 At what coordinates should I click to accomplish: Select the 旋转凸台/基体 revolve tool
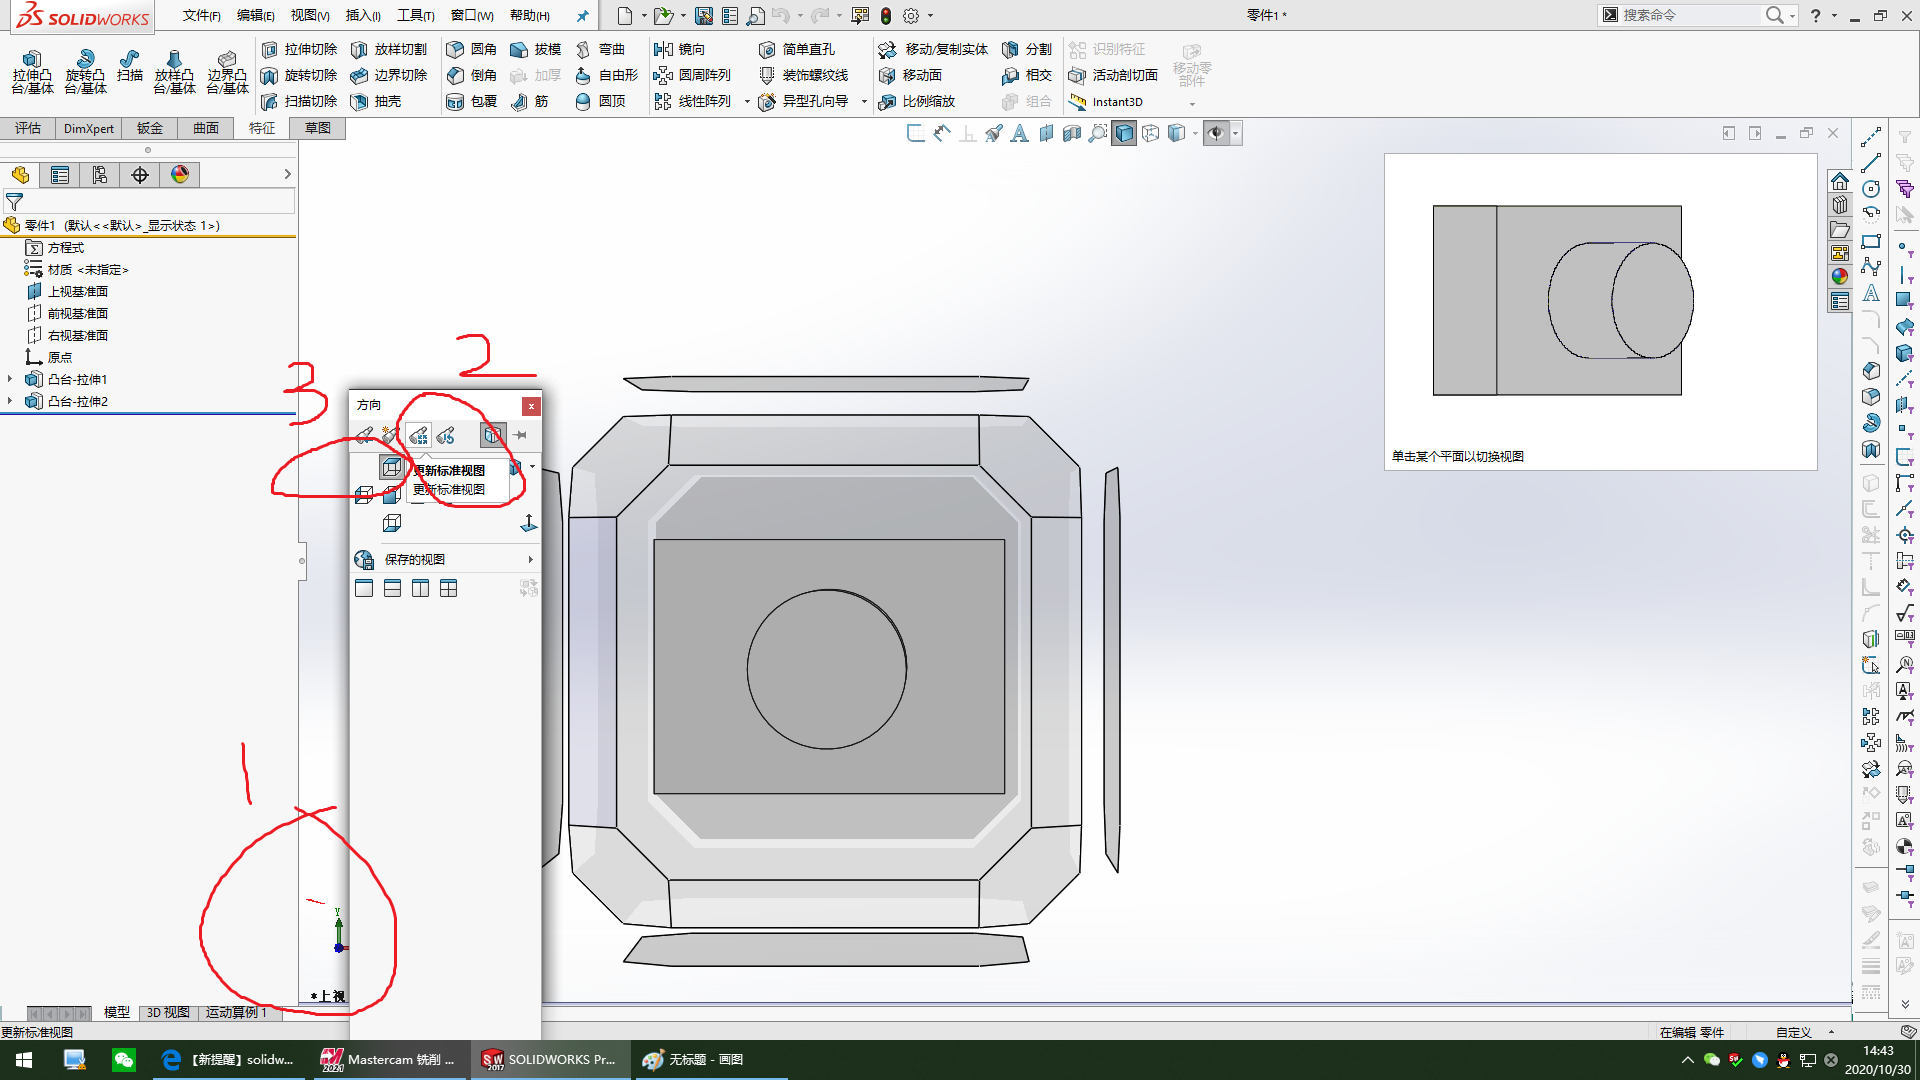tap(85, 71)
